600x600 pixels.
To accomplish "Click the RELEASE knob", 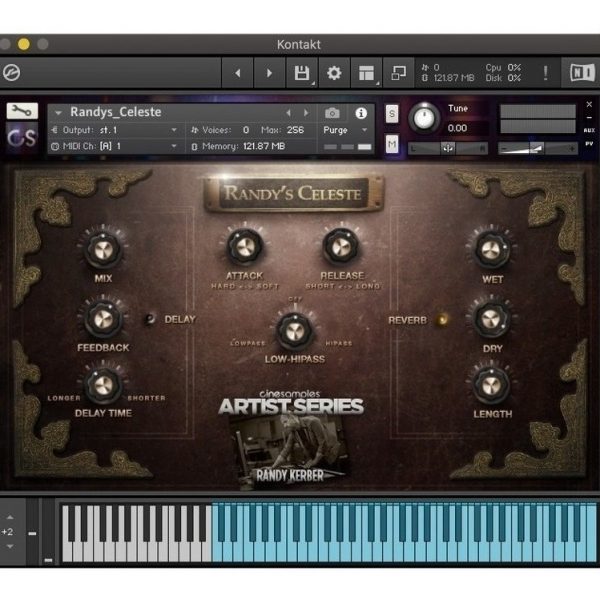I will (341, 247).
